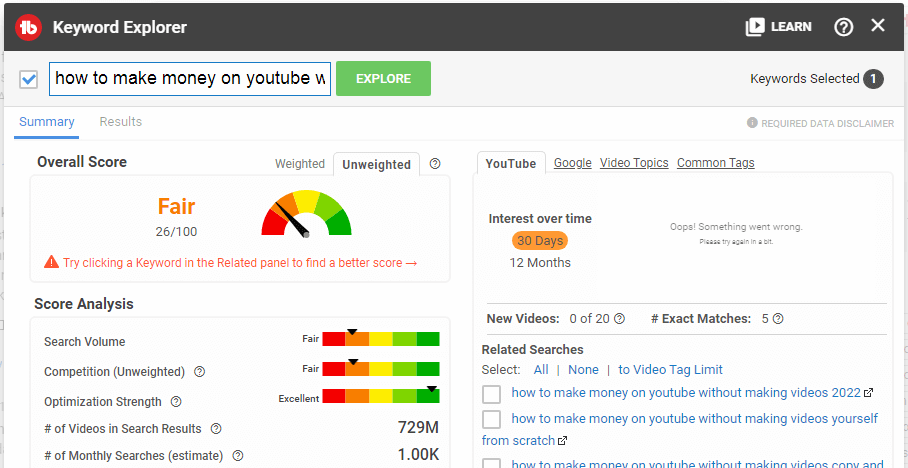Tick checkbox for 'without making videos 2022'
The width and height of the screenshot is (908, 468).
pos(492,394)
